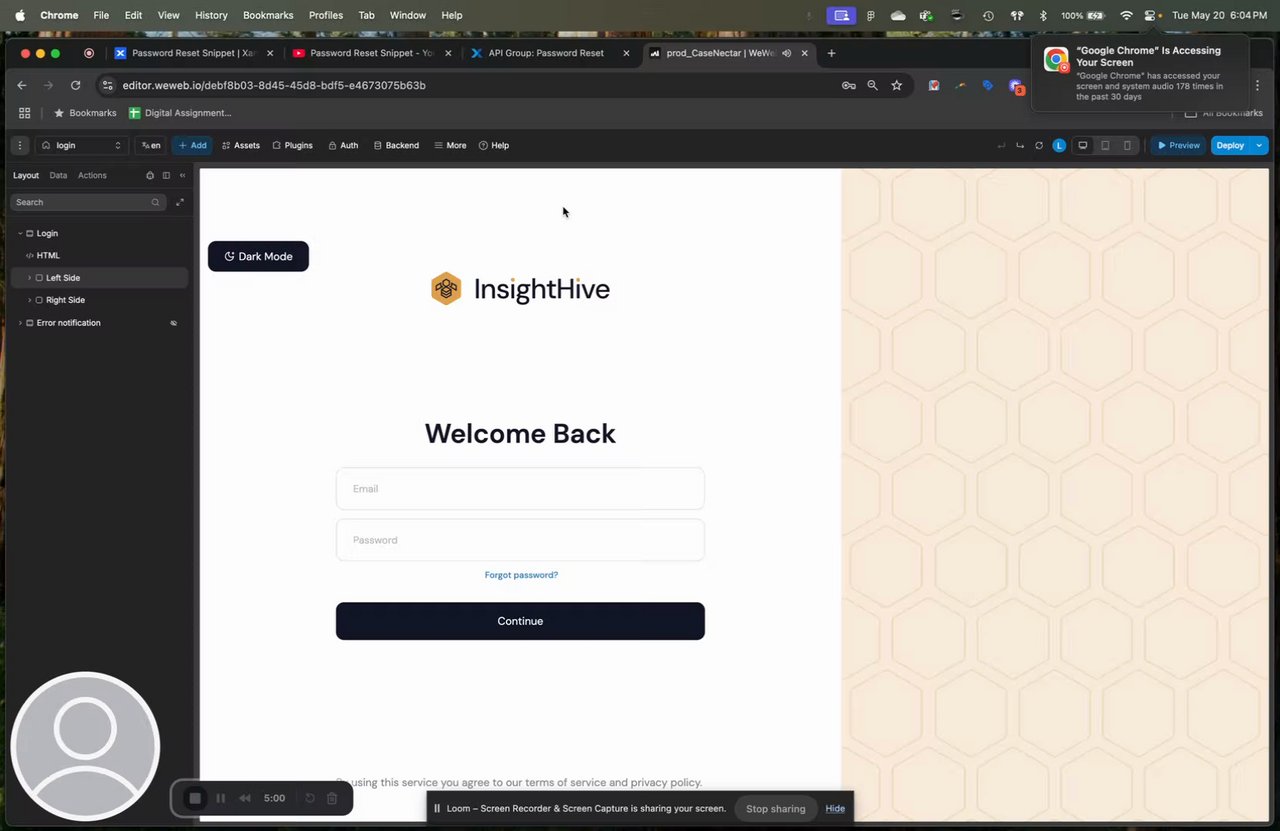The width and height of the screenshot is (1280, 831).
Task: Collapse the left sidebar with double chevron
Action: coord(182,175)
